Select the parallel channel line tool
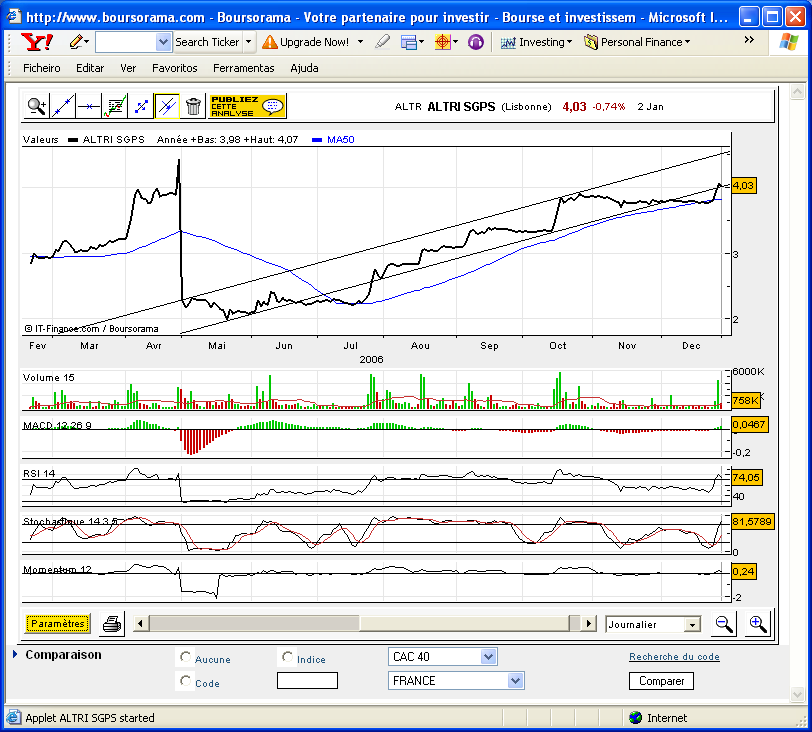This screenshot has width=812, height=732. click(x=167, y=106)
